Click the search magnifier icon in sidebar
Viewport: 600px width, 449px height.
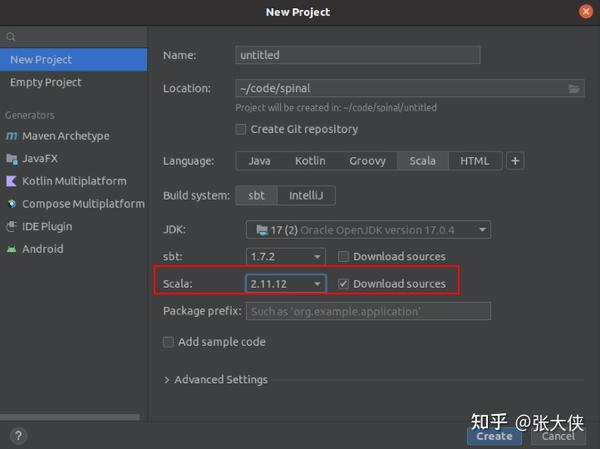[x=11, y=37]
